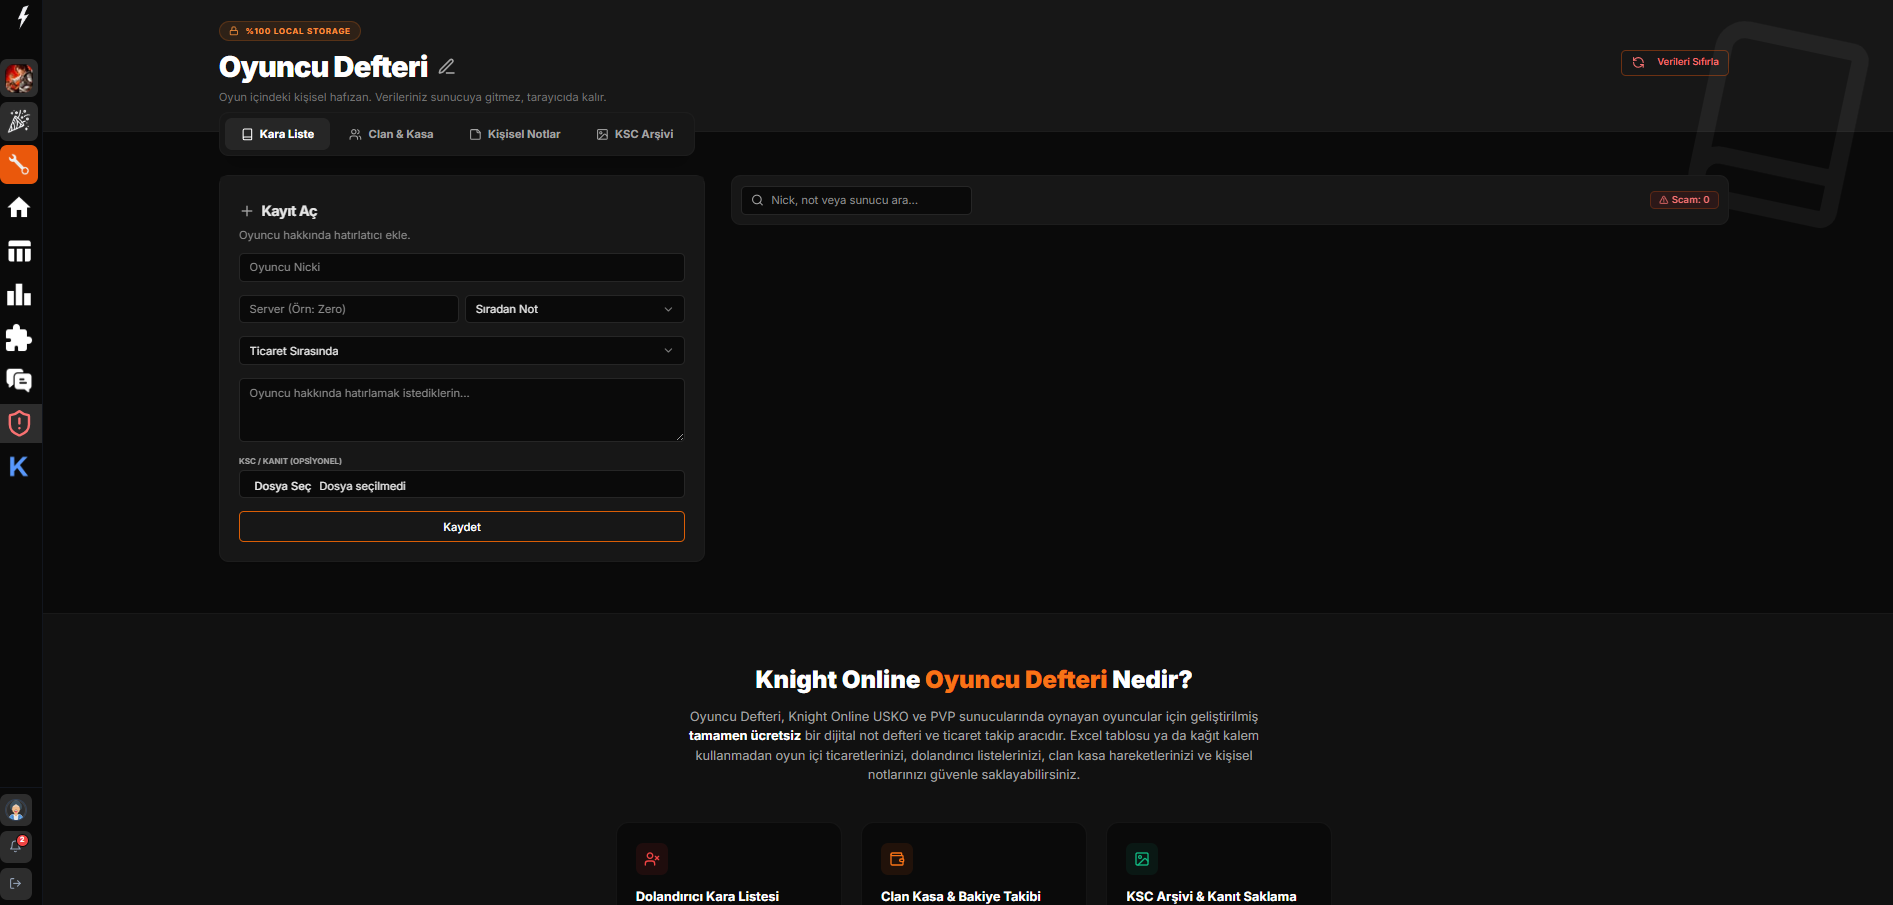The width and height of the screenshot is (1893, 905).
Task: Click the Verileri Sıfırla reset button
Action: (1675, 62)
